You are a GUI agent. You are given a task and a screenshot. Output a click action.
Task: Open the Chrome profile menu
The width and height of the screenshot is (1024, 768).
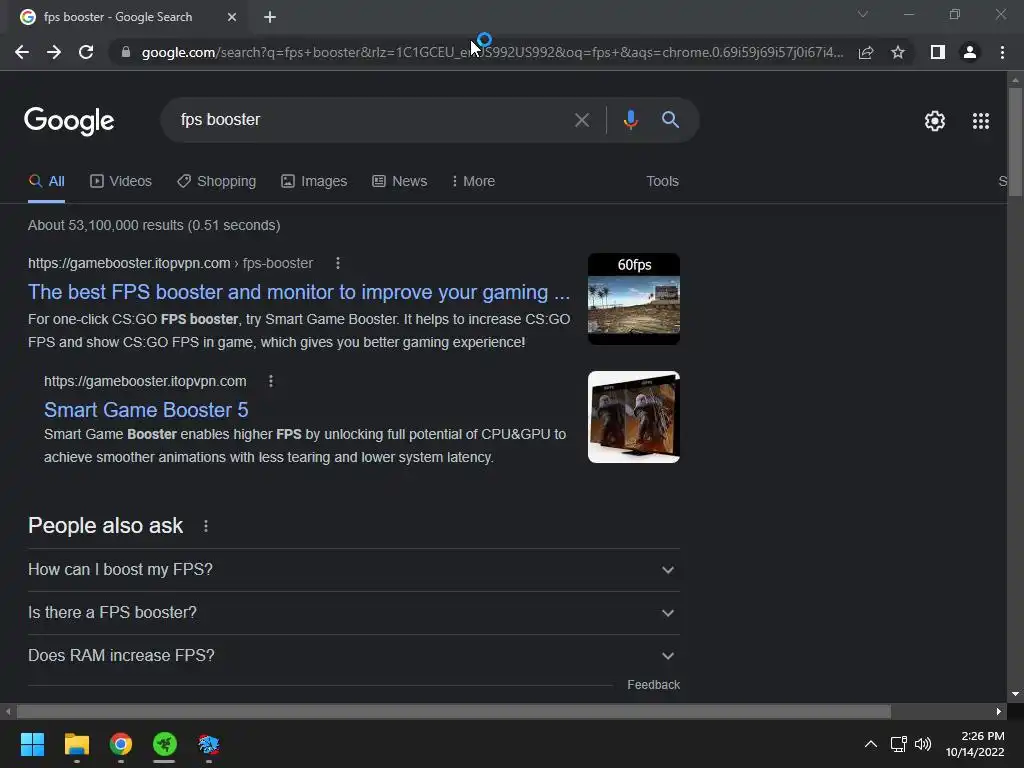(x=970, y=52)
